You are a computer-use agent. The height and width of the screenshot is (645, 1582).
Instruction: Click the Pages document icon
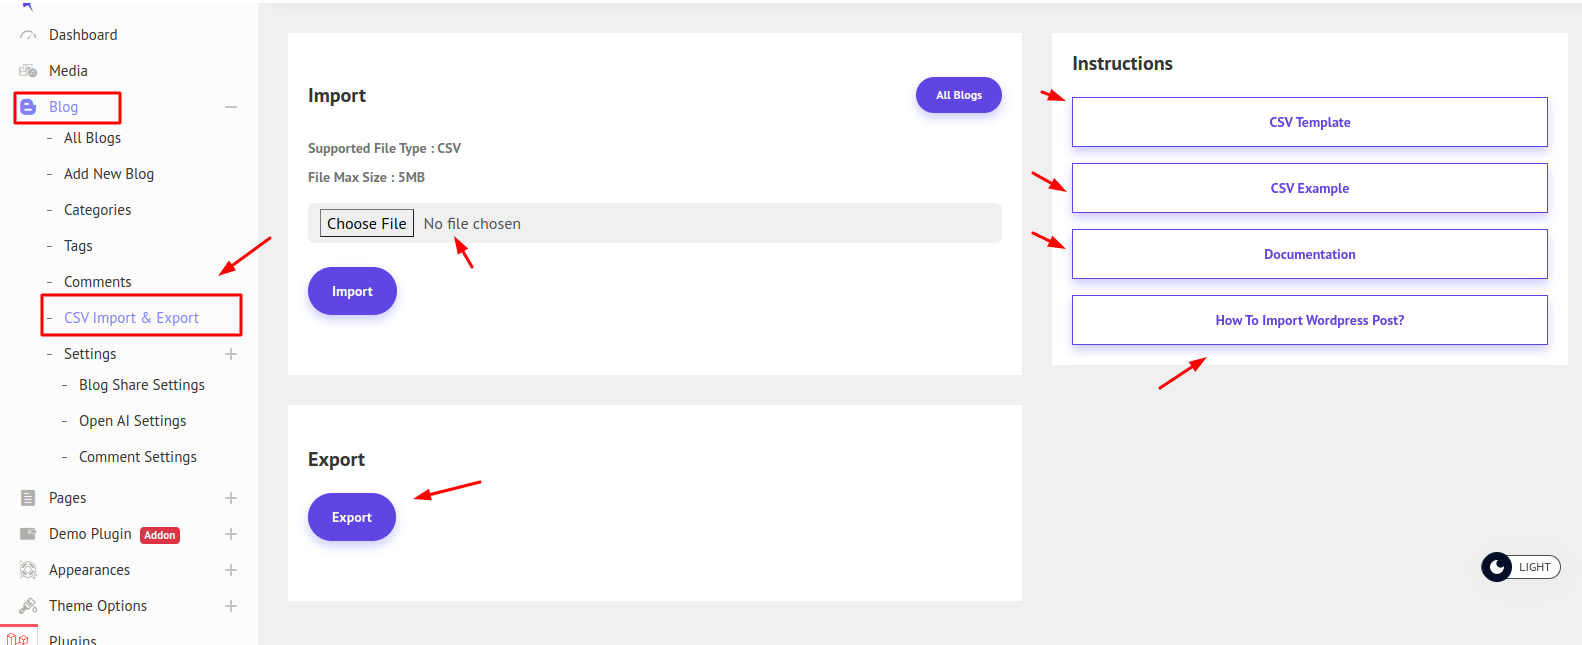tap(28, 498)
